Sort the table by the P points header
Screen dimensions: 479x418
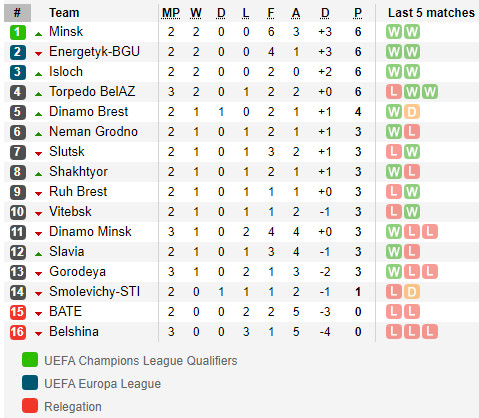pyautogui.click(x=358, y=13)
